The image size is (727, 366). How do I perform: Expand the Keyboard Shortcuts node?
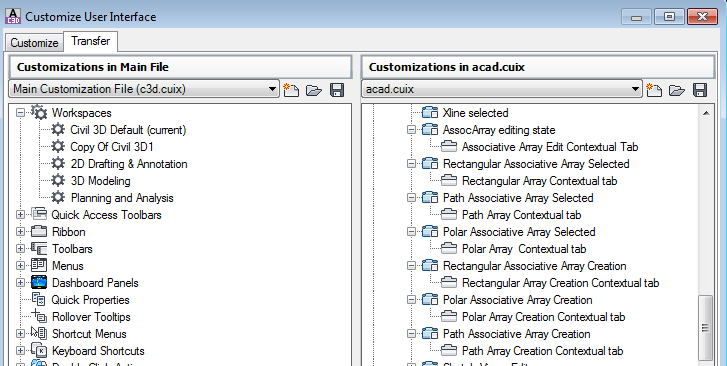20,351
